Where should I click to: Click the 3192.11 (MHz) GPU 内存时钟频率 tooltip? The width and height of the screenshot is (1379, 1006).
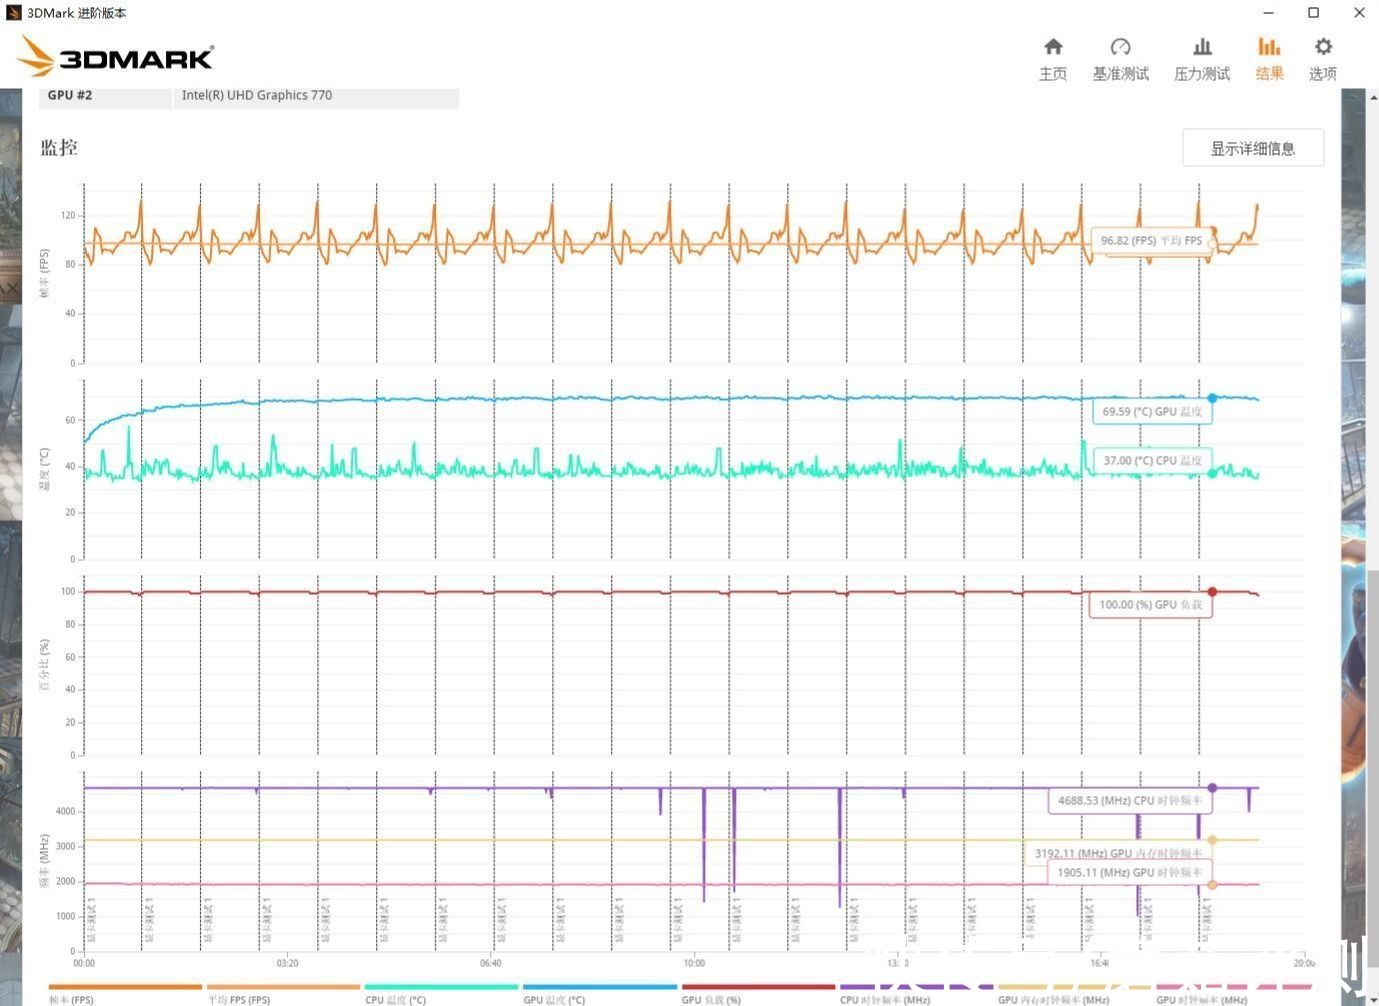click(x=1118, y=853)
